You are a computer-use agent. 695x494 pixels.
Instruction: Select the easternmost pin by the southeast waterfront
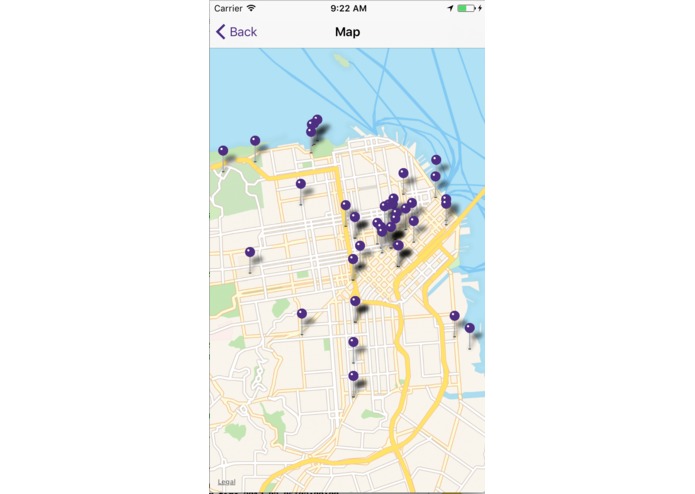[x=470, y=328]
